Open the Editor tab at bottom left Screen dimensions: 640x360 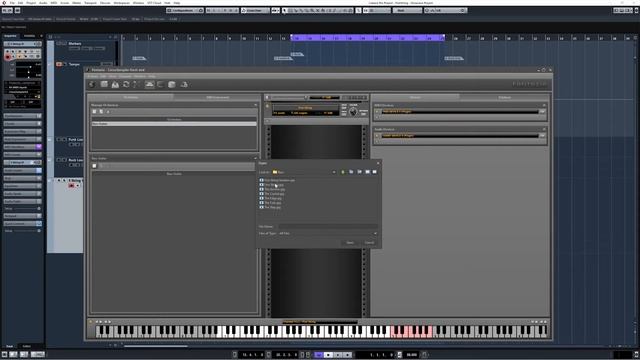click(x=27, y=346)
